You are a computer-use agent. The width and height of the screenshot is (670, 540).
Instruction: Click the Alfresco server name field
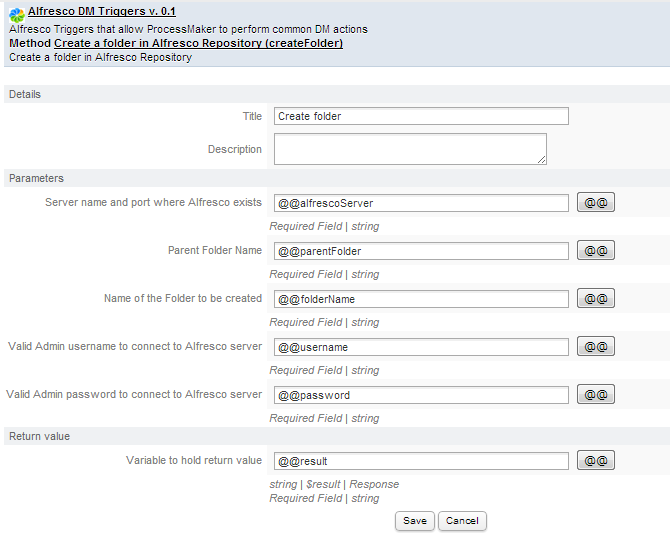pos(421,203)
